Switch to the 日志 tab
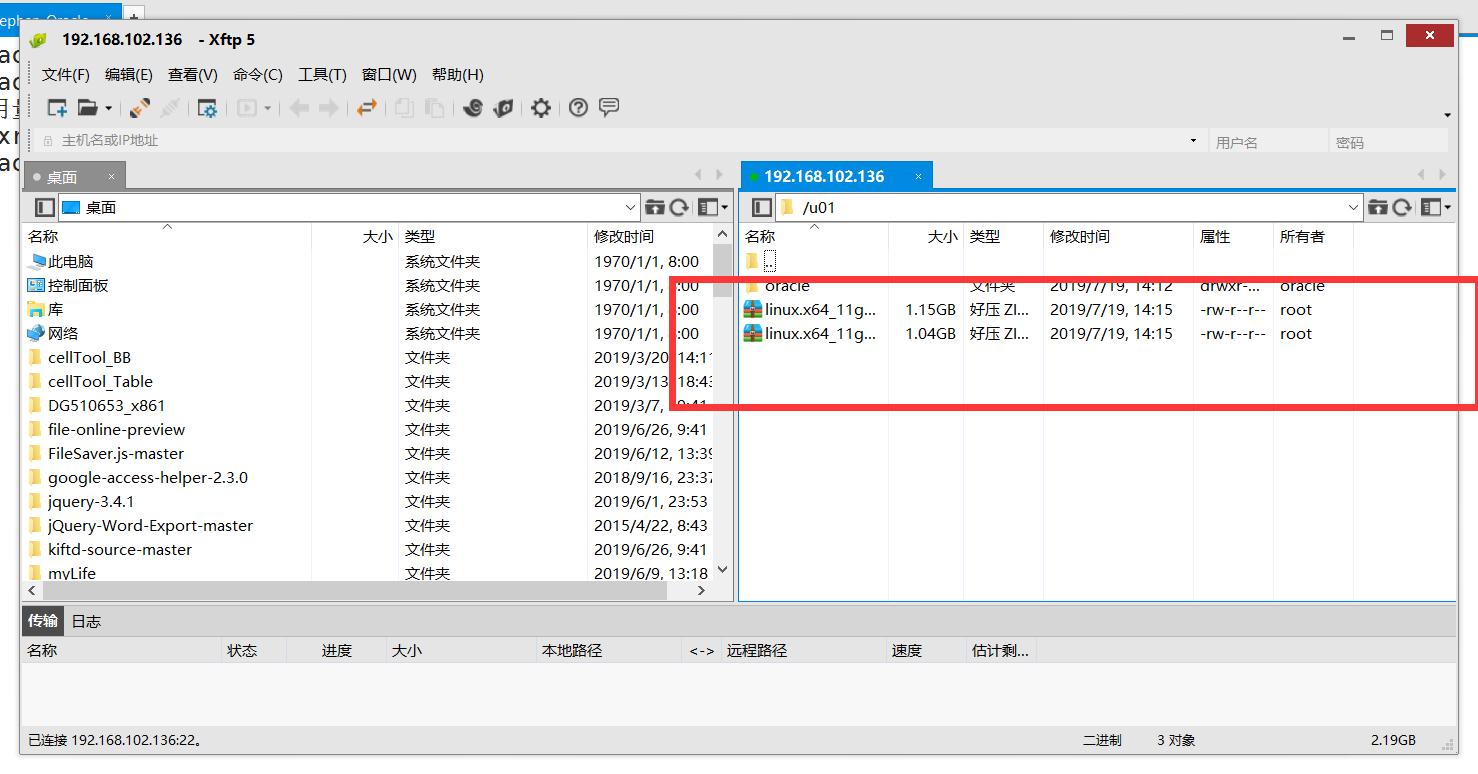The height and width of the screenshot is (774, 1478). pos(85,620)
